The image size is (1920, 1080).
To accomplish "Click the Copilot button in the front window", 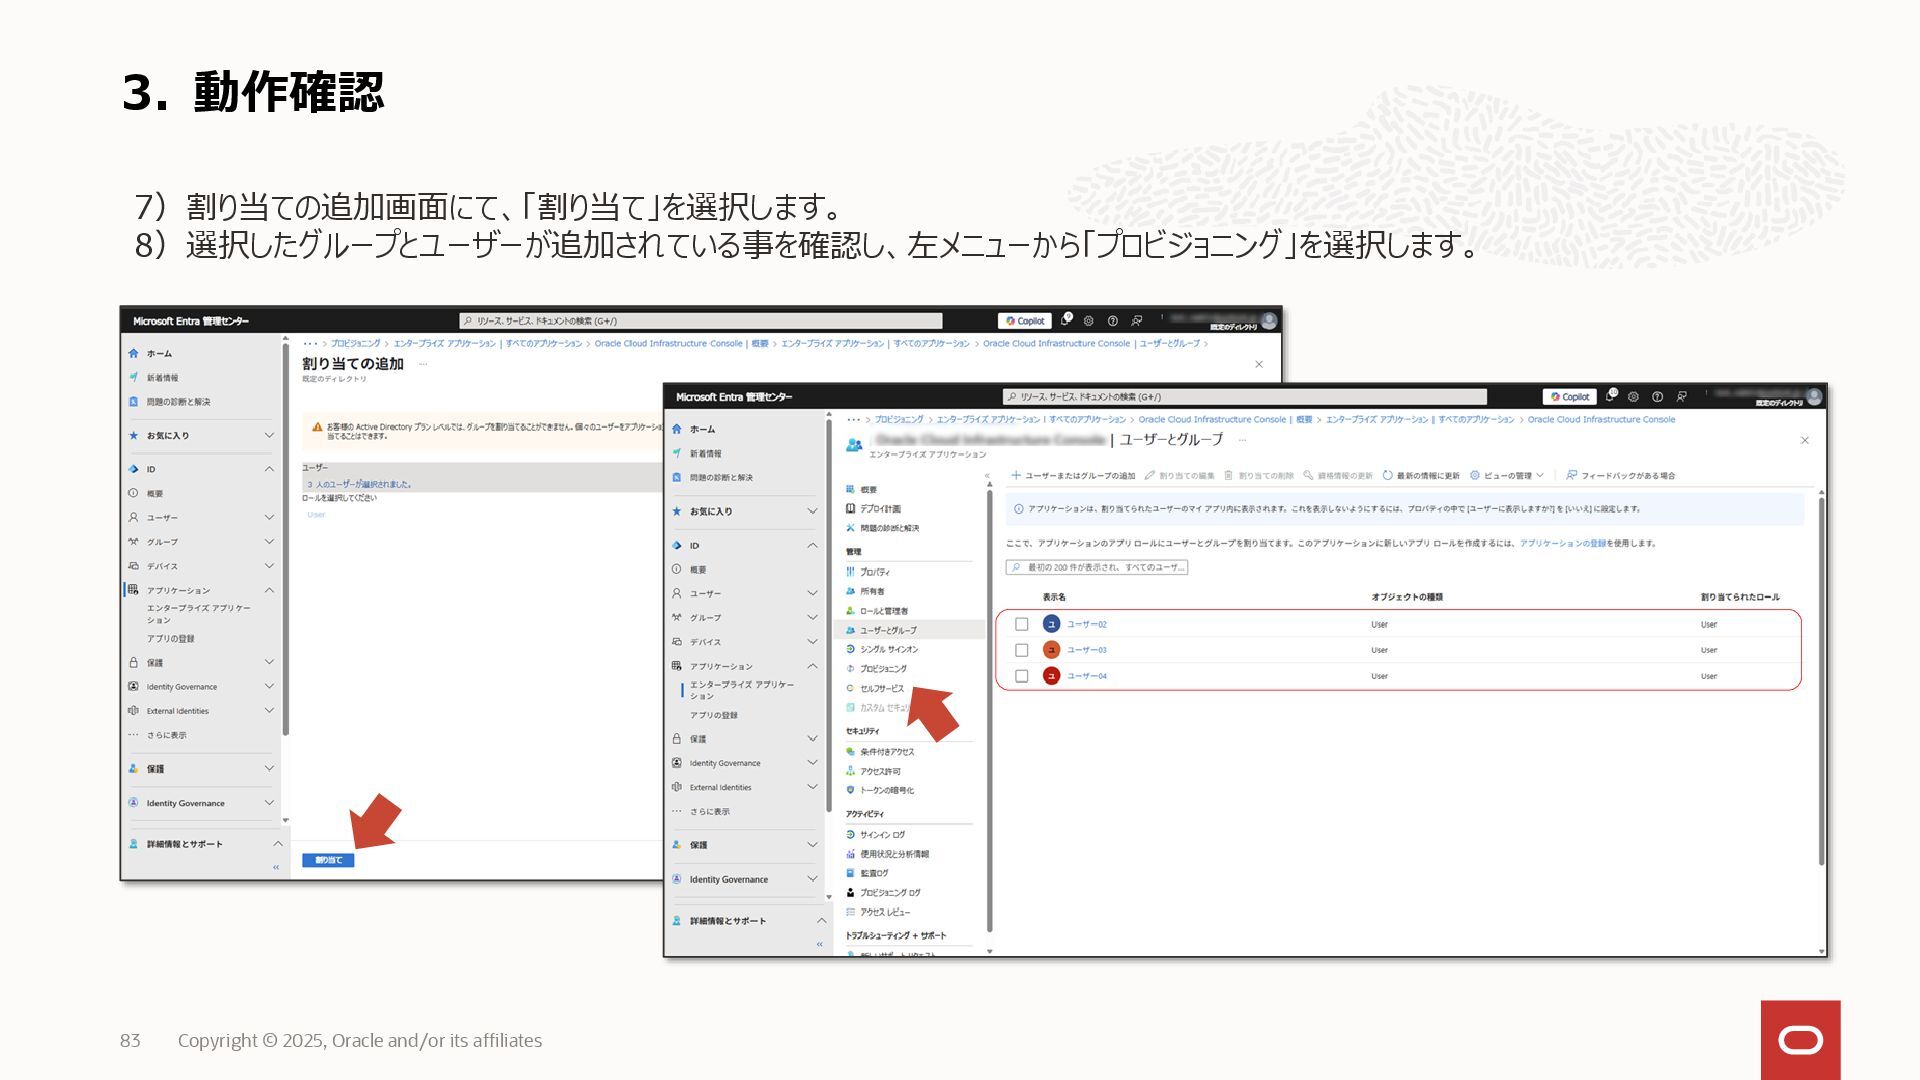I will coord(1569,397).
